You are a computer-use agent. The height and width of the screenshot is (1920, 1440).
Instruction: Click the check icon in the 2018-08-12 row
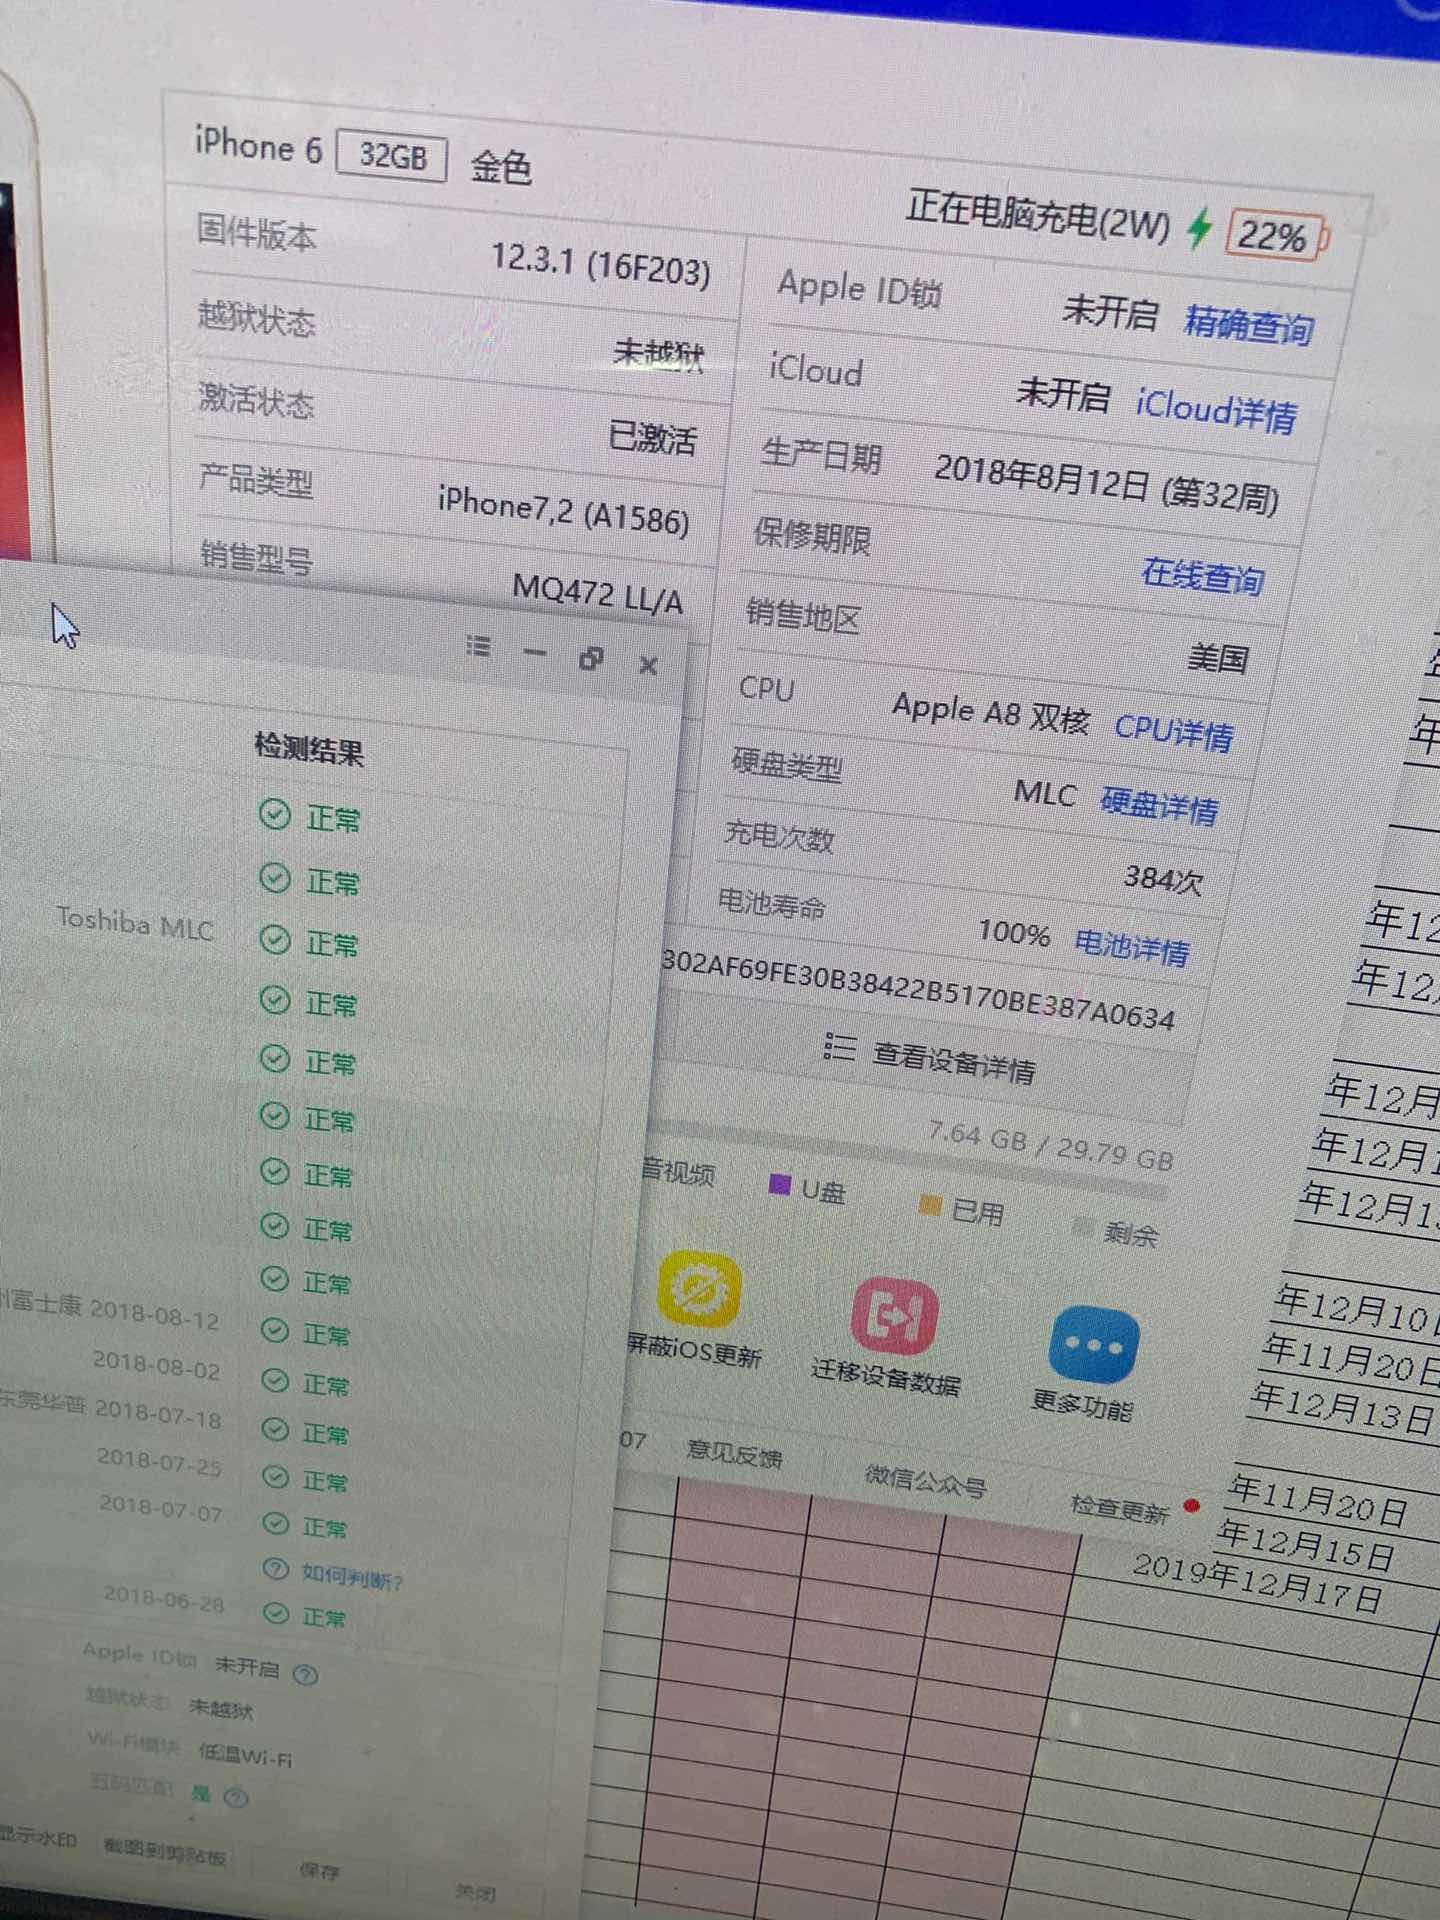(275, 1330)
